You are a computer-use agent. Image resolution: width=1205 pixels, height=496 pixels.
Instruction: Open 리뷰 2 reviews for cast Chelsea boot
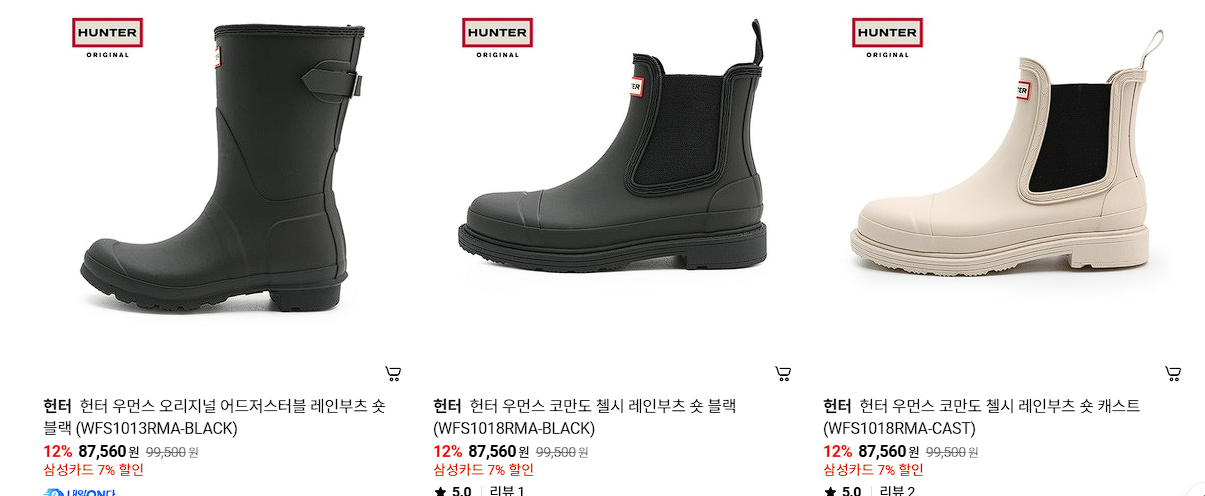pos(897,491)
